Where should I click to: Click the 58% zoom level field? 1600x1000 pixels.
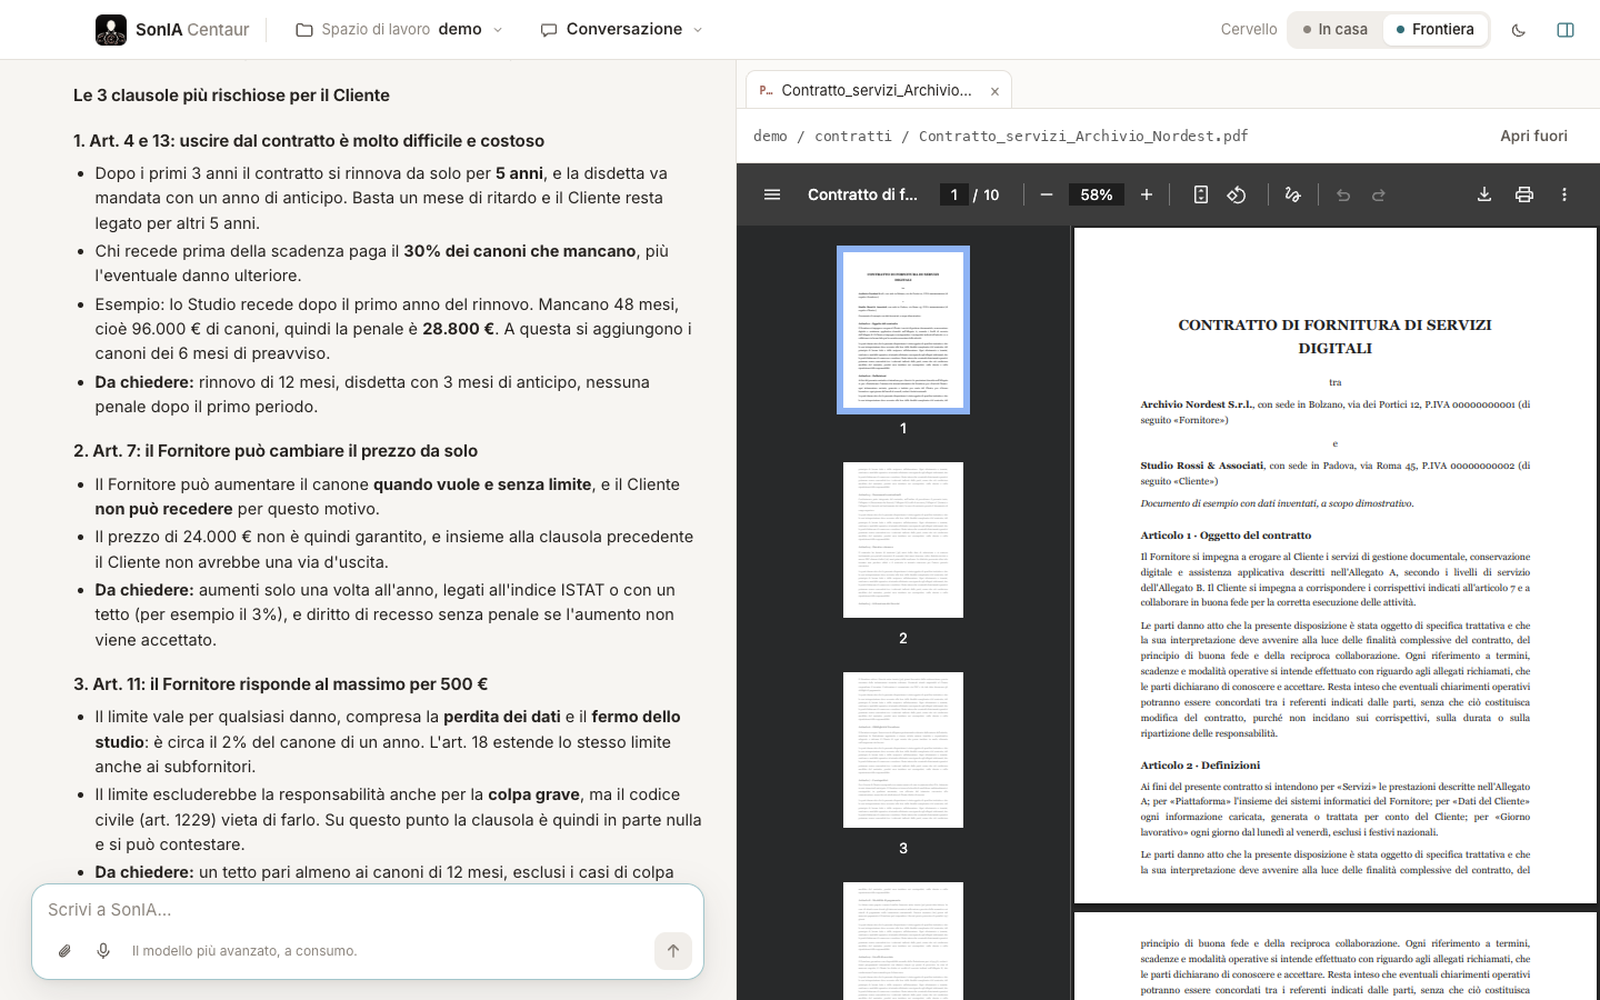[x=1096, y=195]
